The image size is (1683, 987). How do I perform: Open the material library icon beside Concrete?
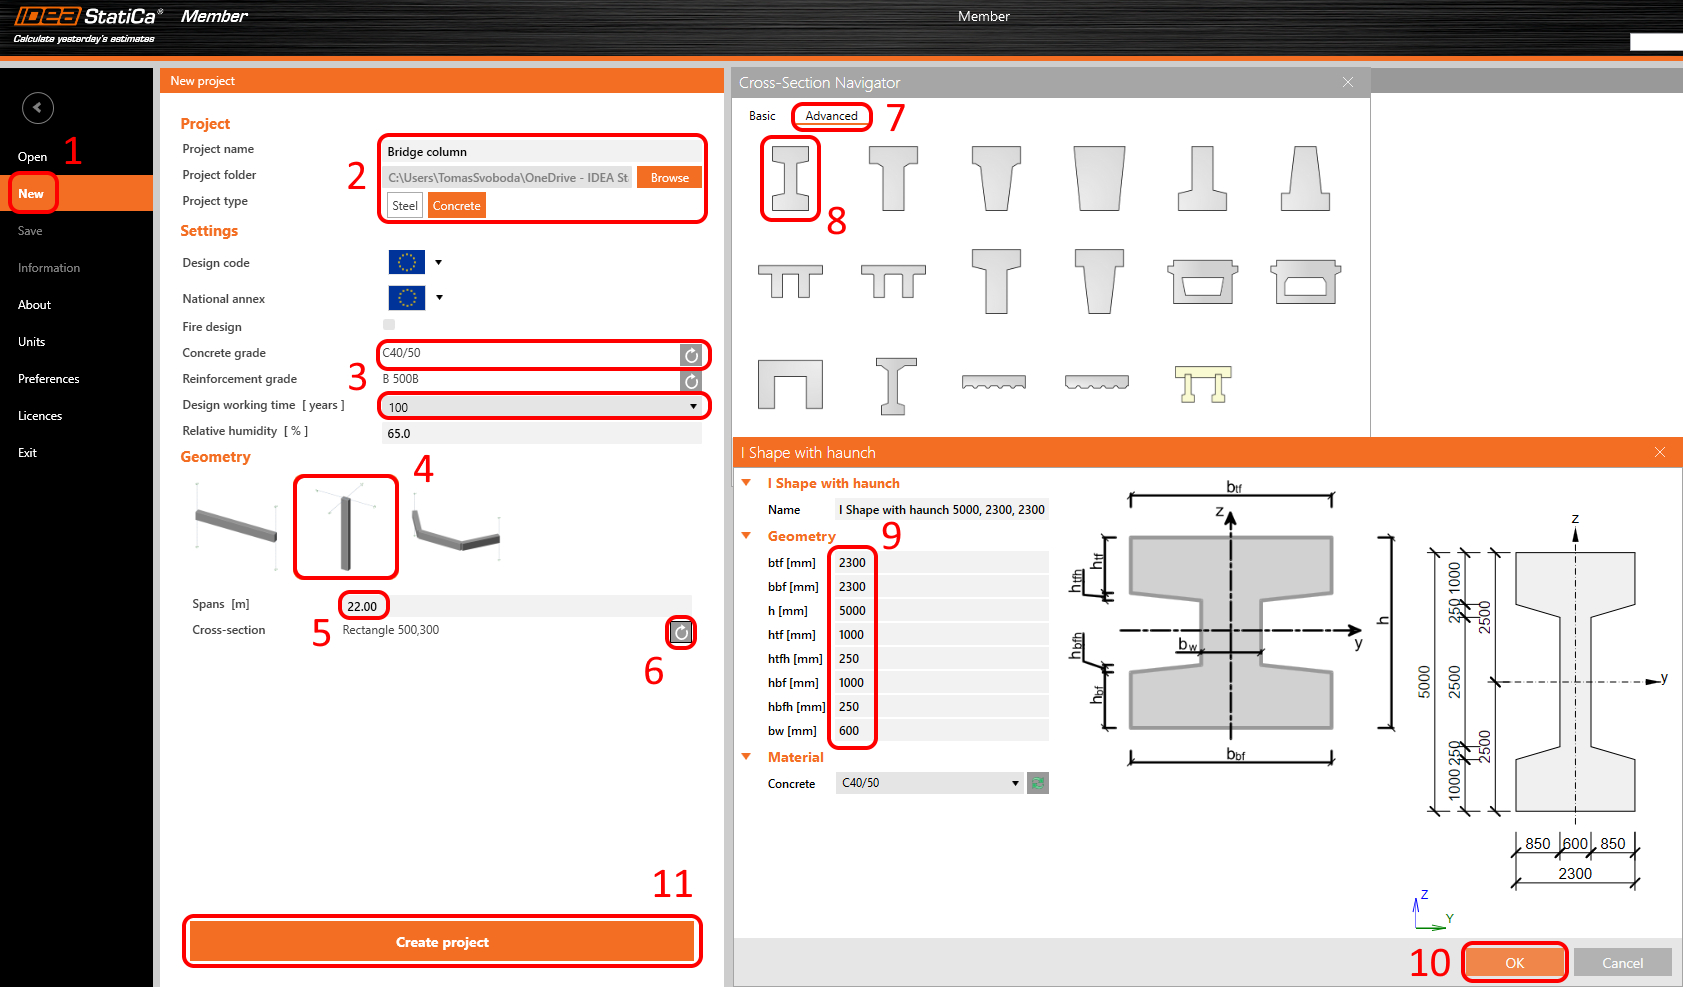[1038, 783]
